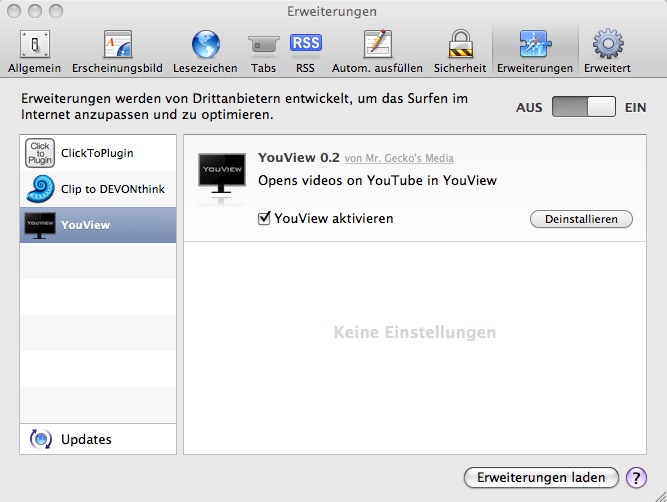Screen dimensions: 667x502
Task: Uncheck the YouView aktivieren checkbox
Action: 264,218
